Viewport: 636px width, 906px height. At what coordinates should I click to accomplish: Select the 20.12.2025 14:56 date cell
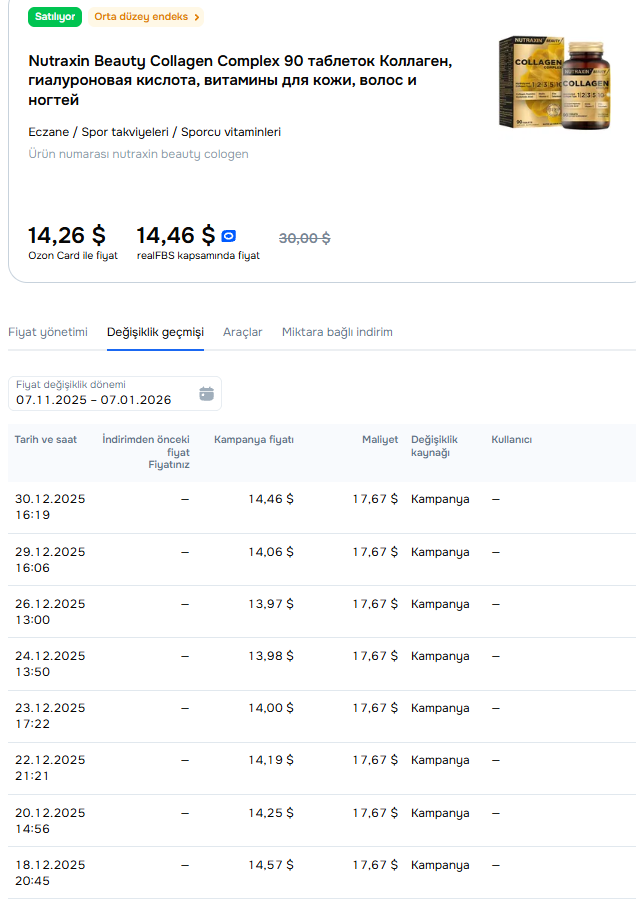[x=50, y=821]
